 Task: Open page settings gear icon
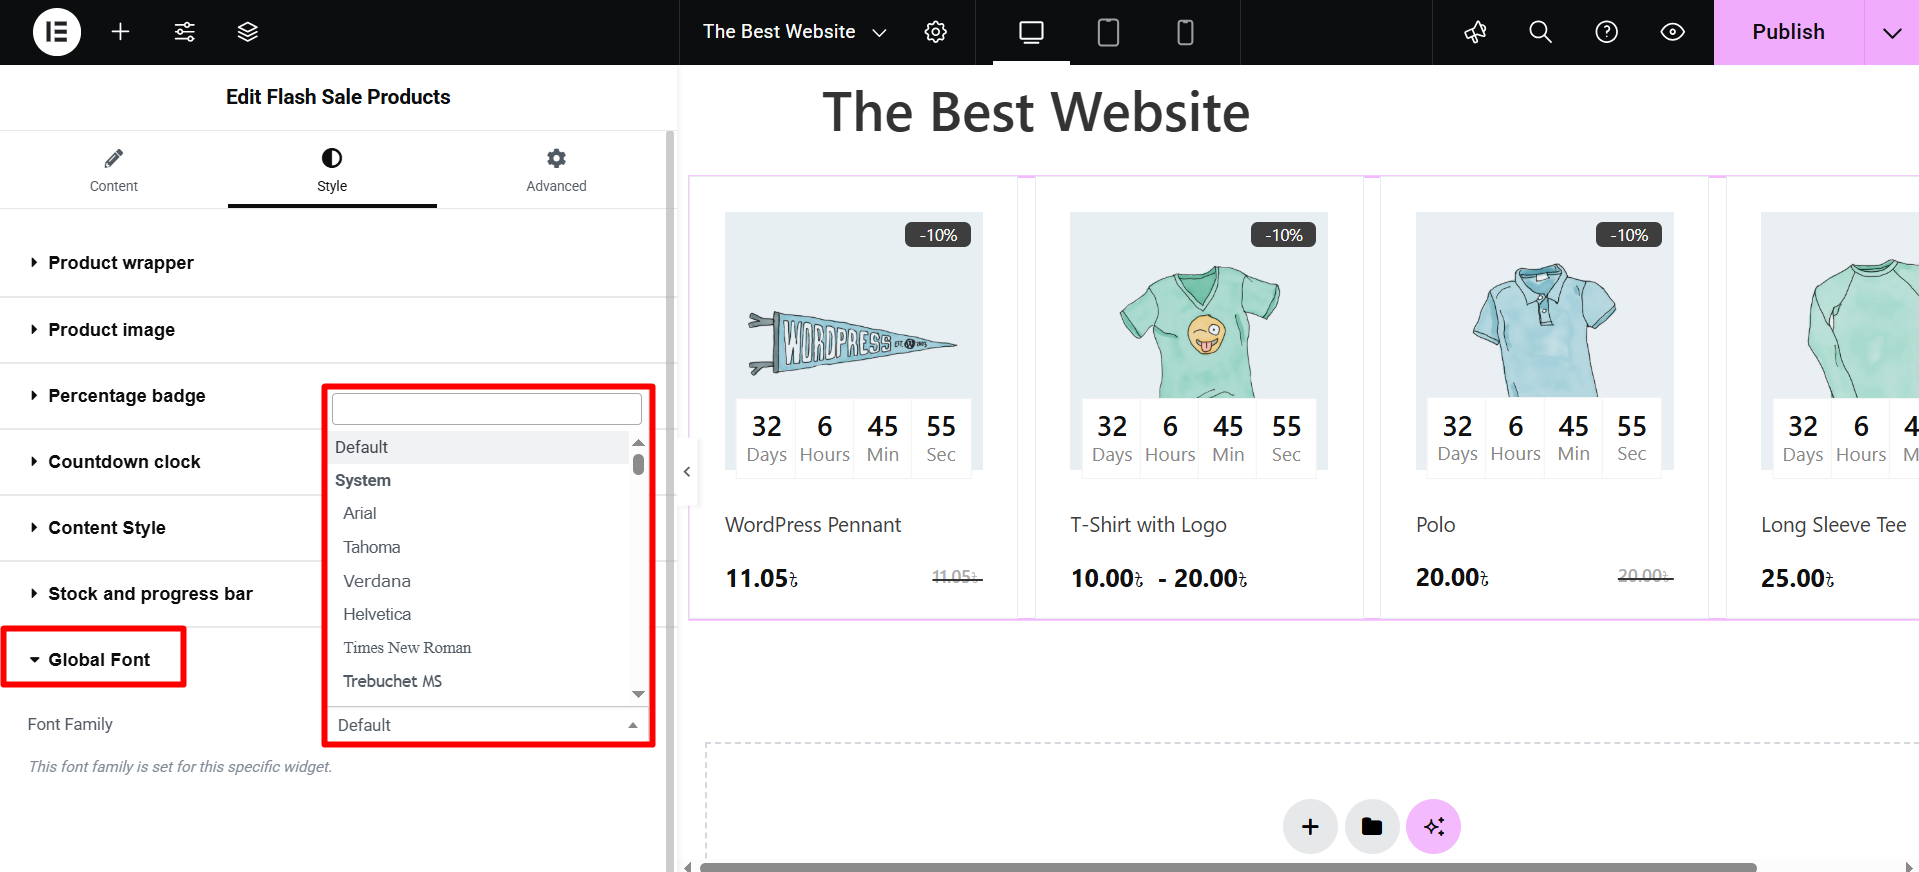[935, 32]
